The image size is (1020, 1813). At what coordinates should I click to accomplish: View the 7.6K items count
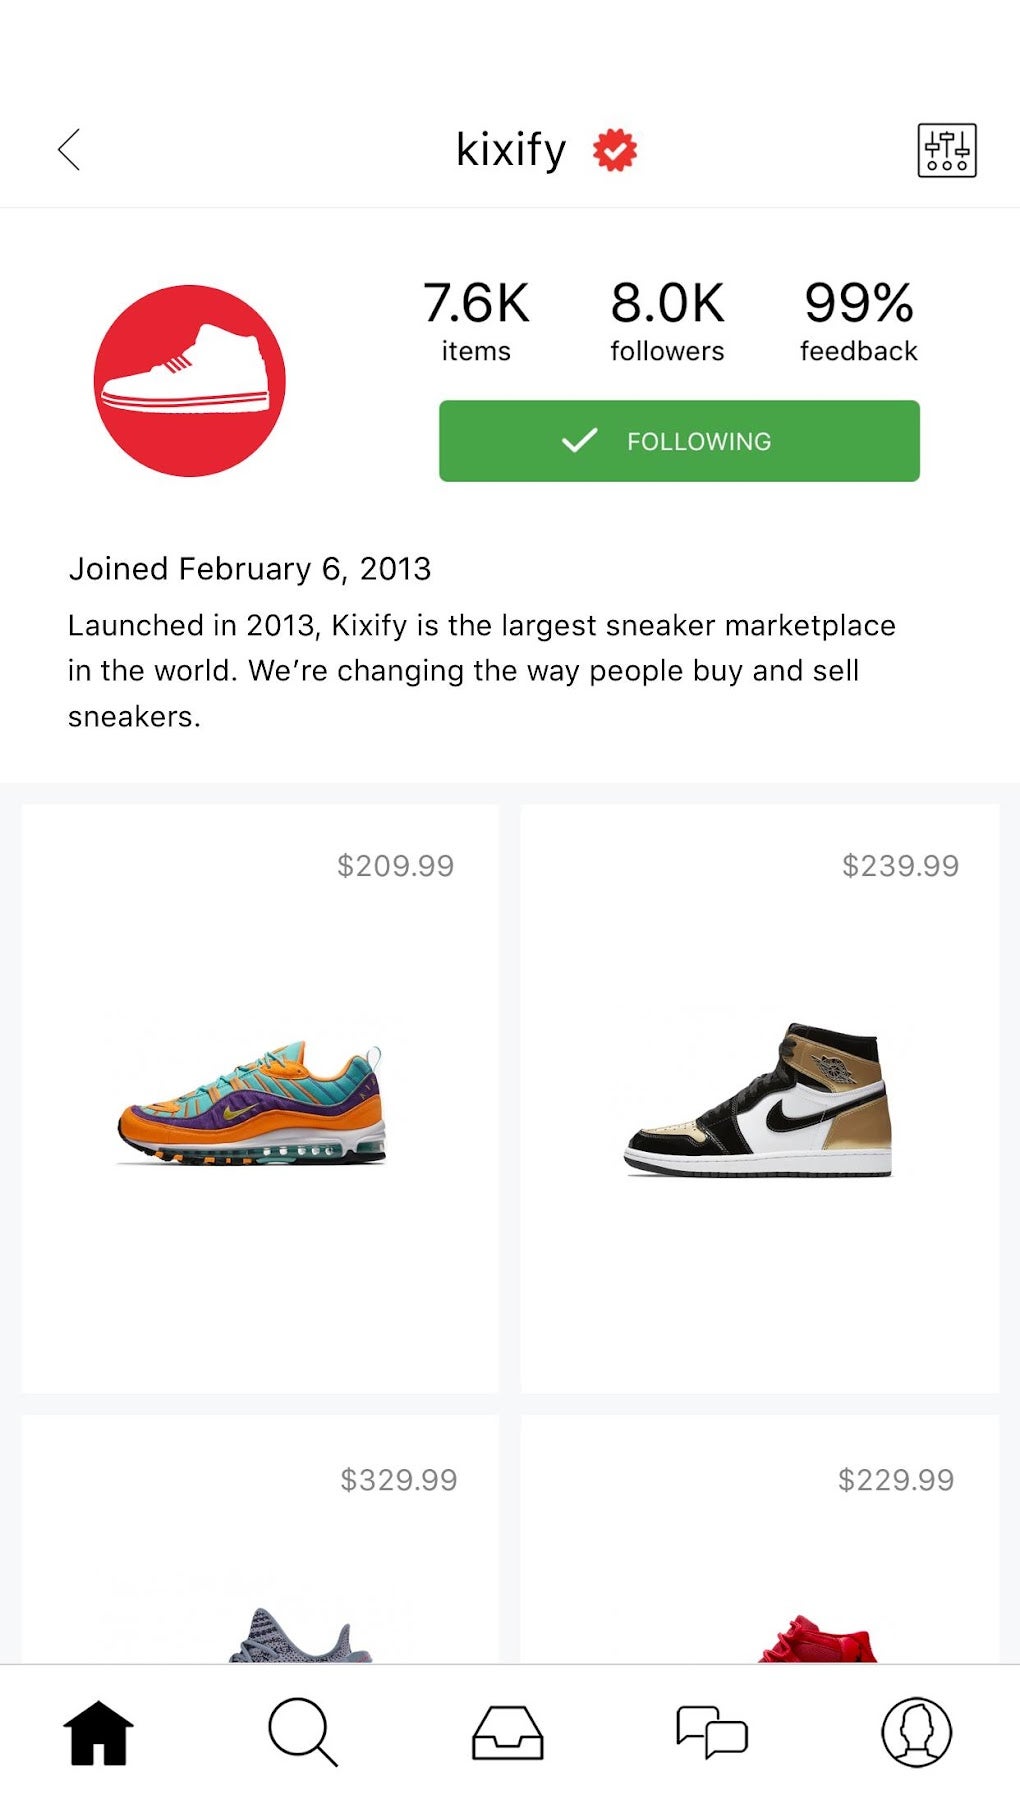[476, 320]
